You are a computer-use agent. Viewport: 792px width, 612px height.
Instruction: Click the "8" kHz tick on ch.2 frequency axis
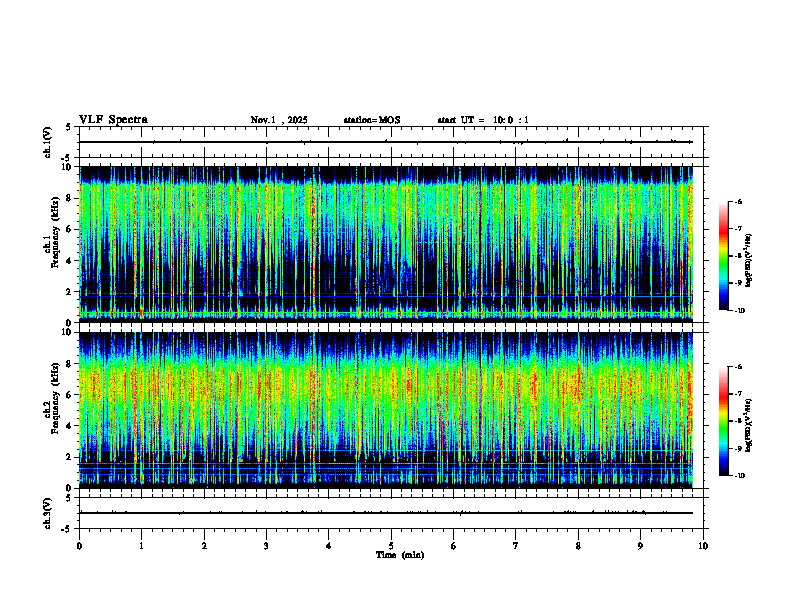tap(70, 364)
